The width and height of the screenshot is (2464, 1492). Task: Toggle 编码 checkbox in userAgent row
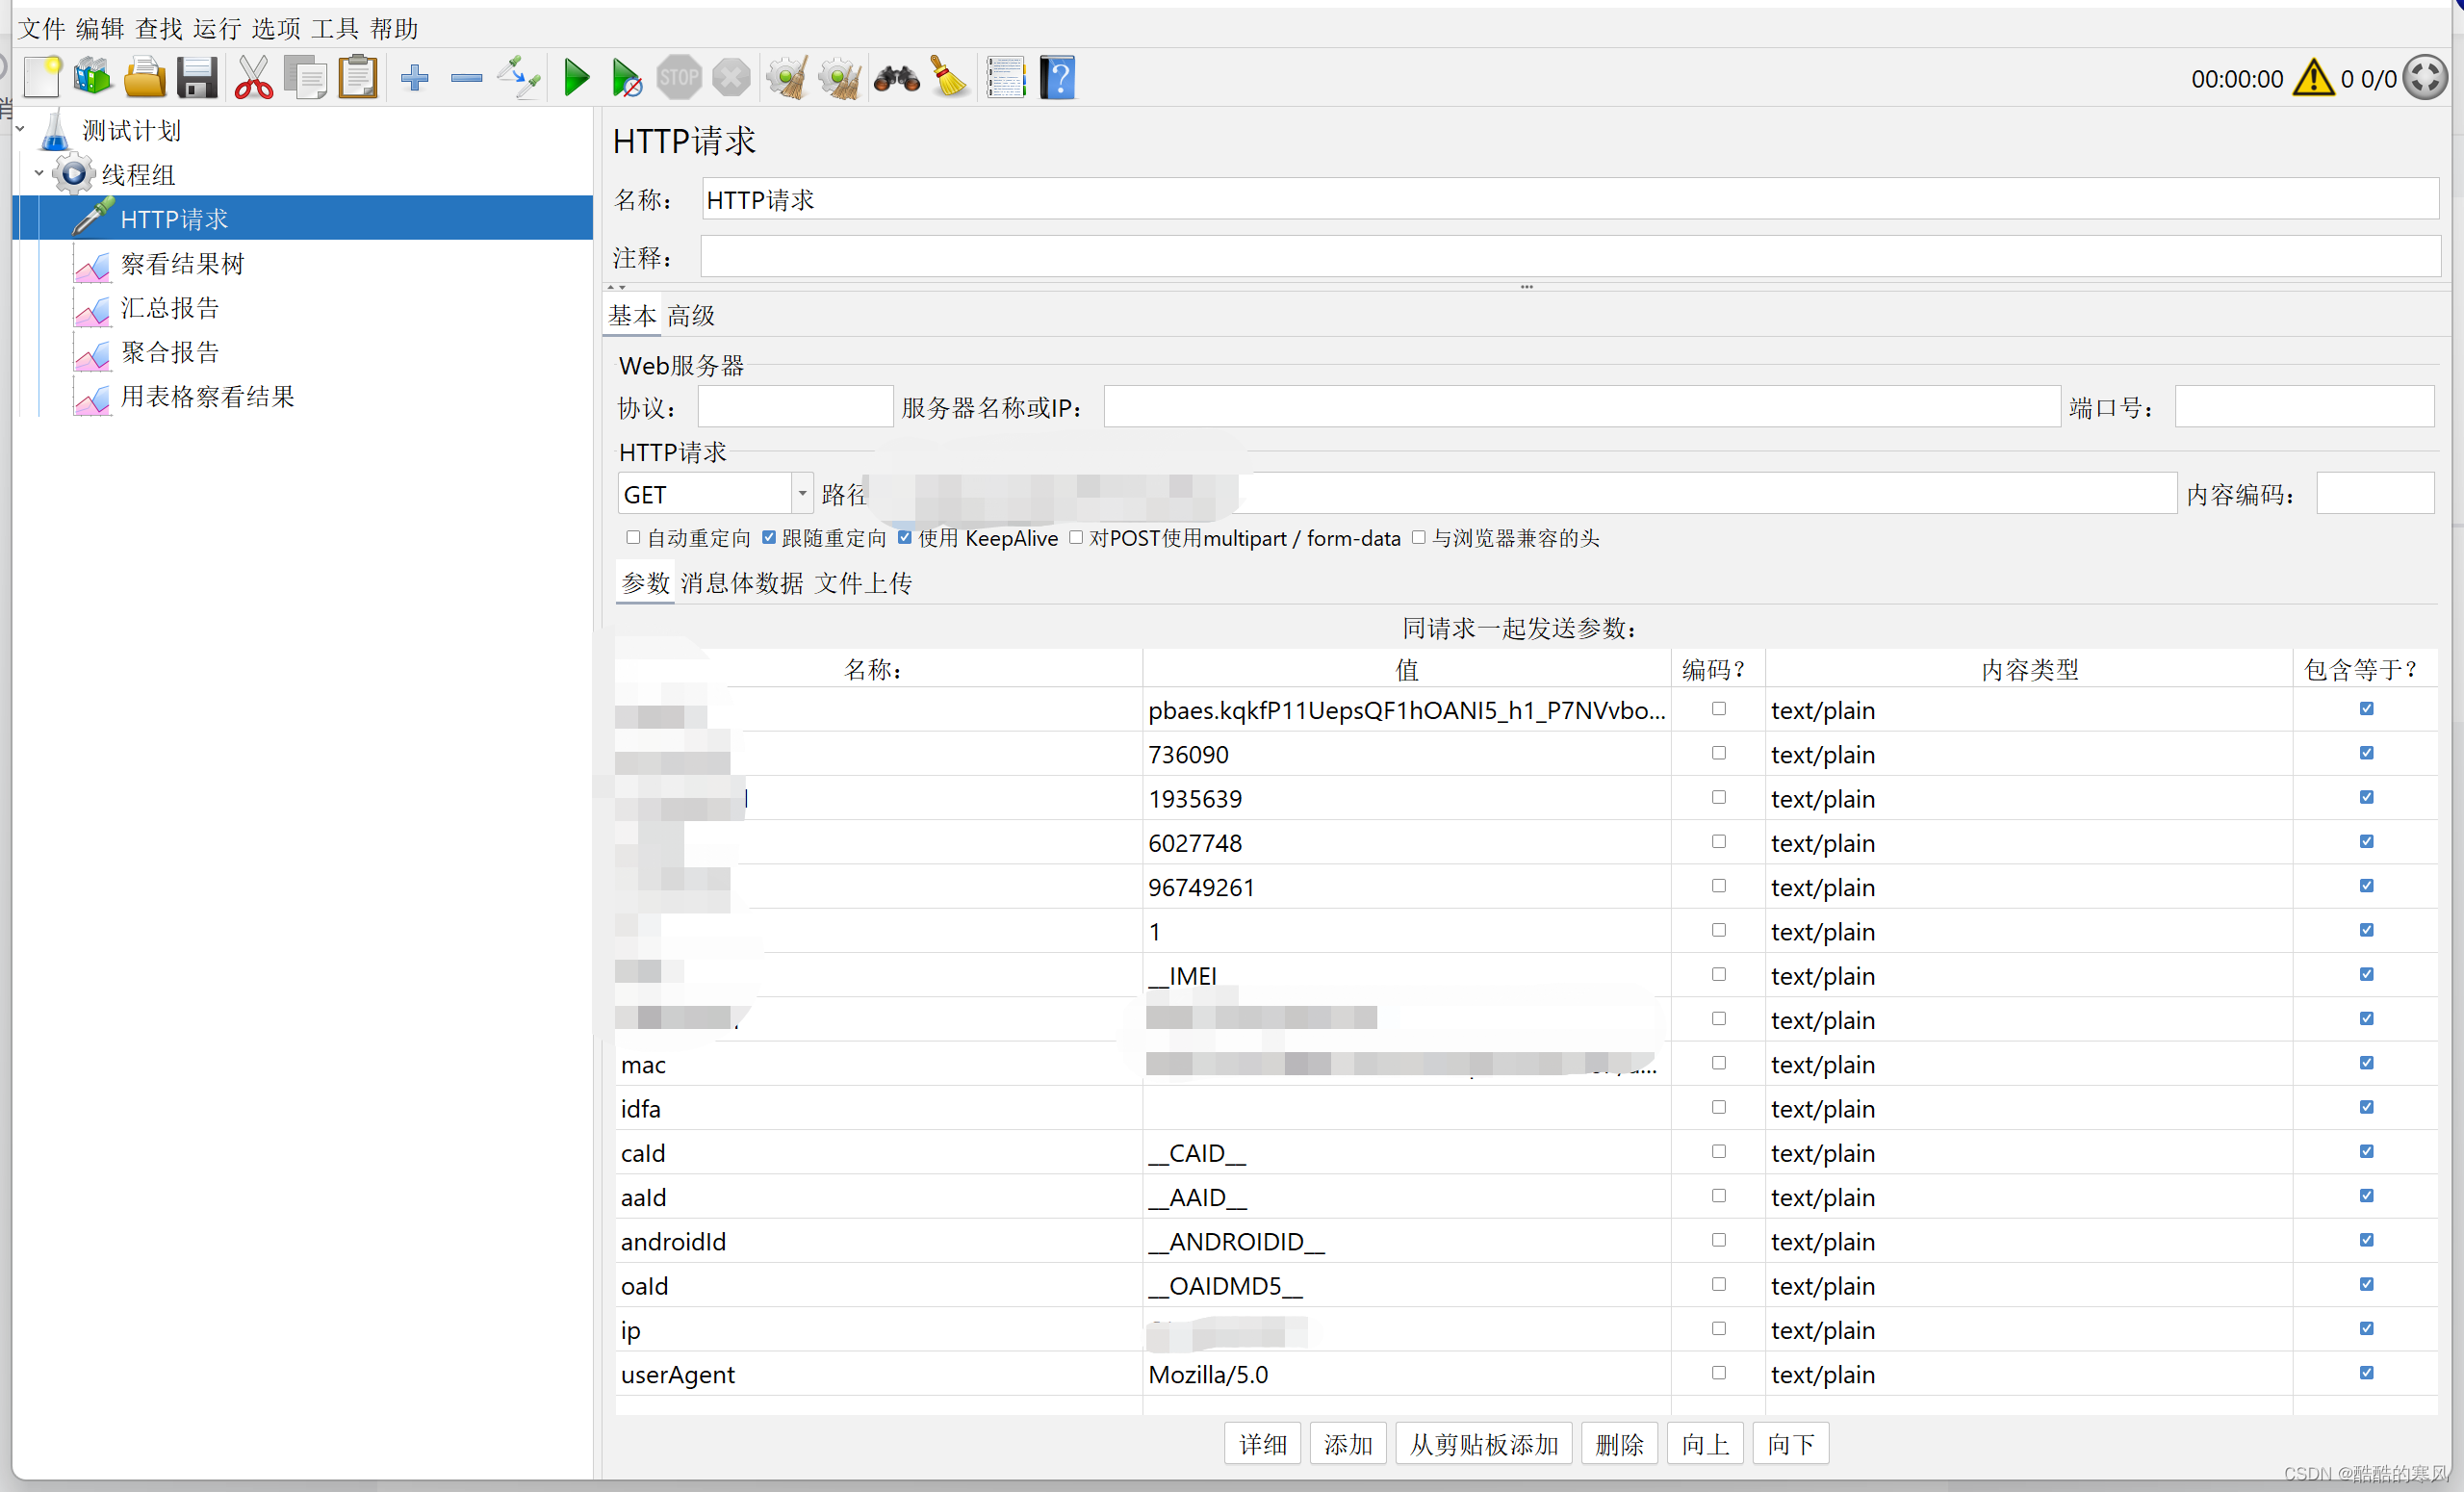pos(1718,1372)
